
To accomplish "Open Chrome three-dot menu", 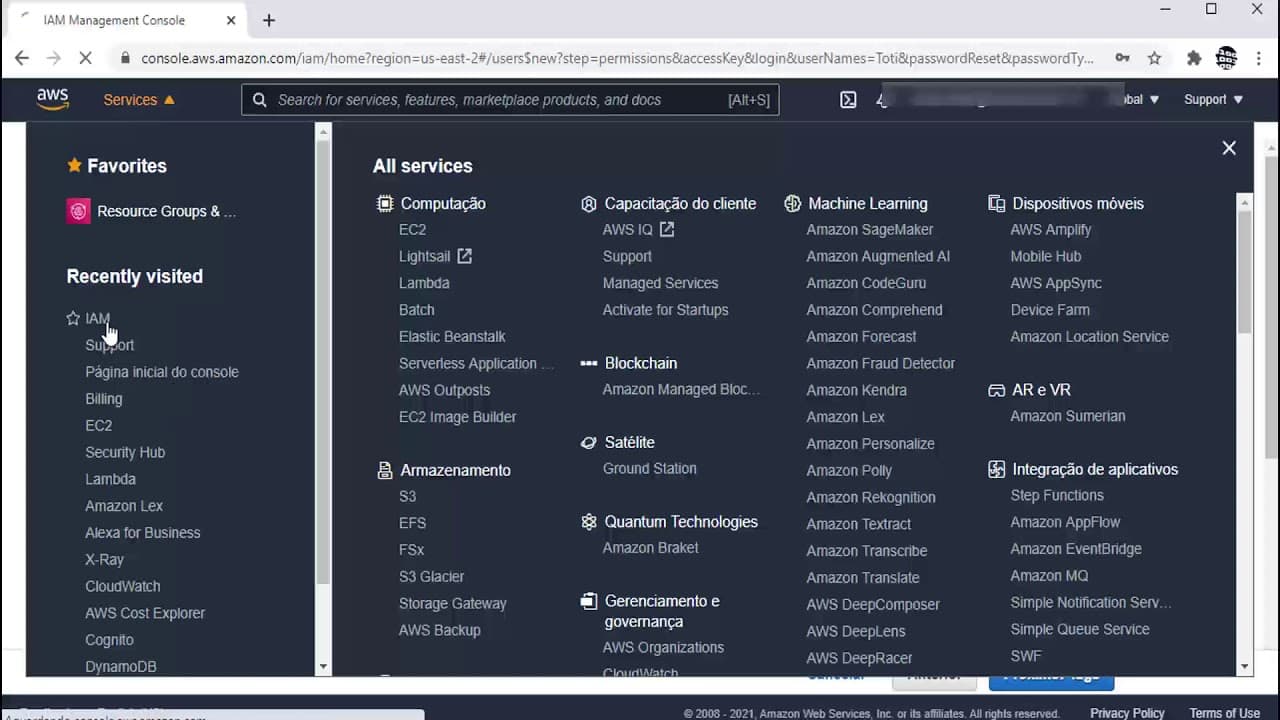I will (x=1259, y=58).
